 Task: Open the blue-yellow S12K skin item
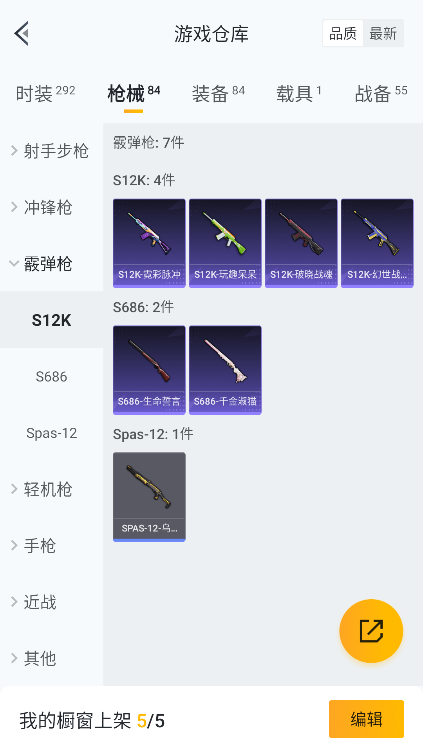[377, 243]
